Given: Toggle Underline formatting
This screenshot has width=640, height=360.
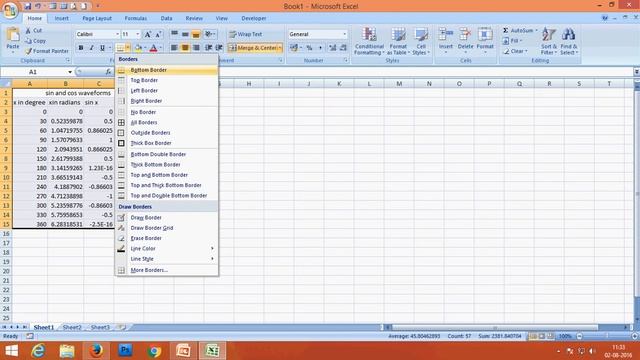Looking at the screenshot, I should [x=102, y=48].
